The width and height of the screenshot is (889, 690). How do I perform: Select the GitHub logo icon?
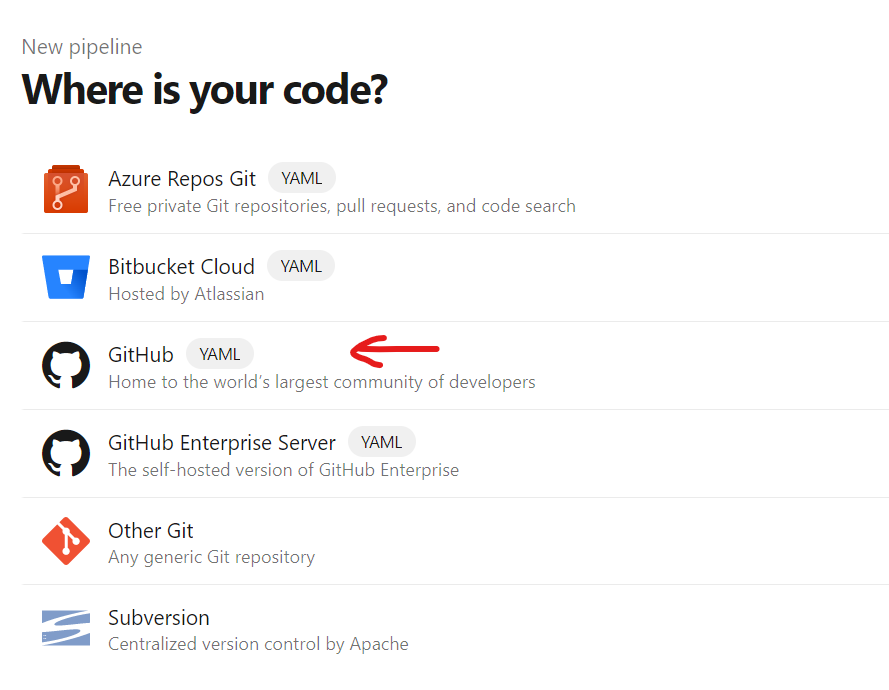[65, 366]
